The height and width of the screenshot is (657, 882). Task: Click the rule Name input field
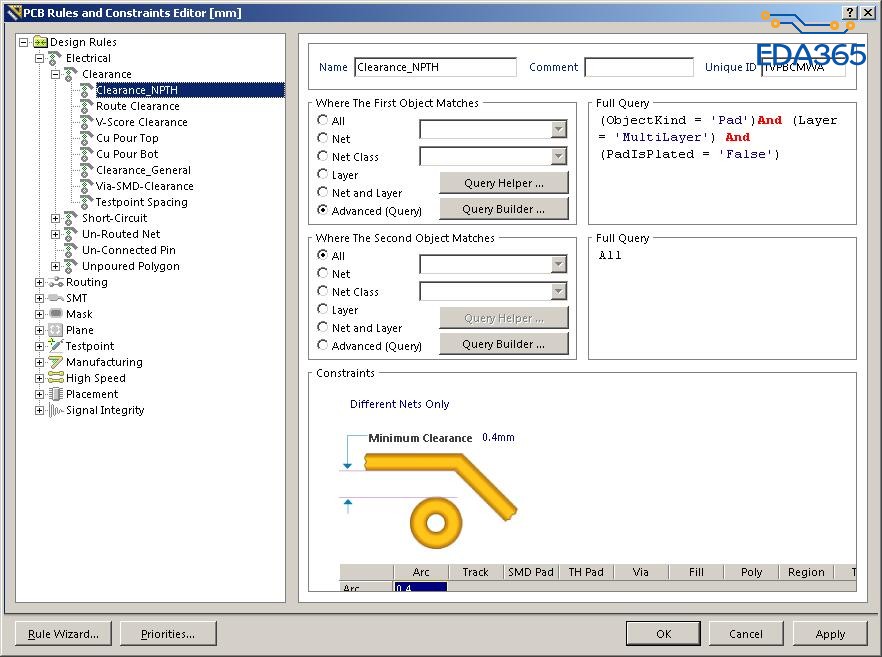[435, 68]
